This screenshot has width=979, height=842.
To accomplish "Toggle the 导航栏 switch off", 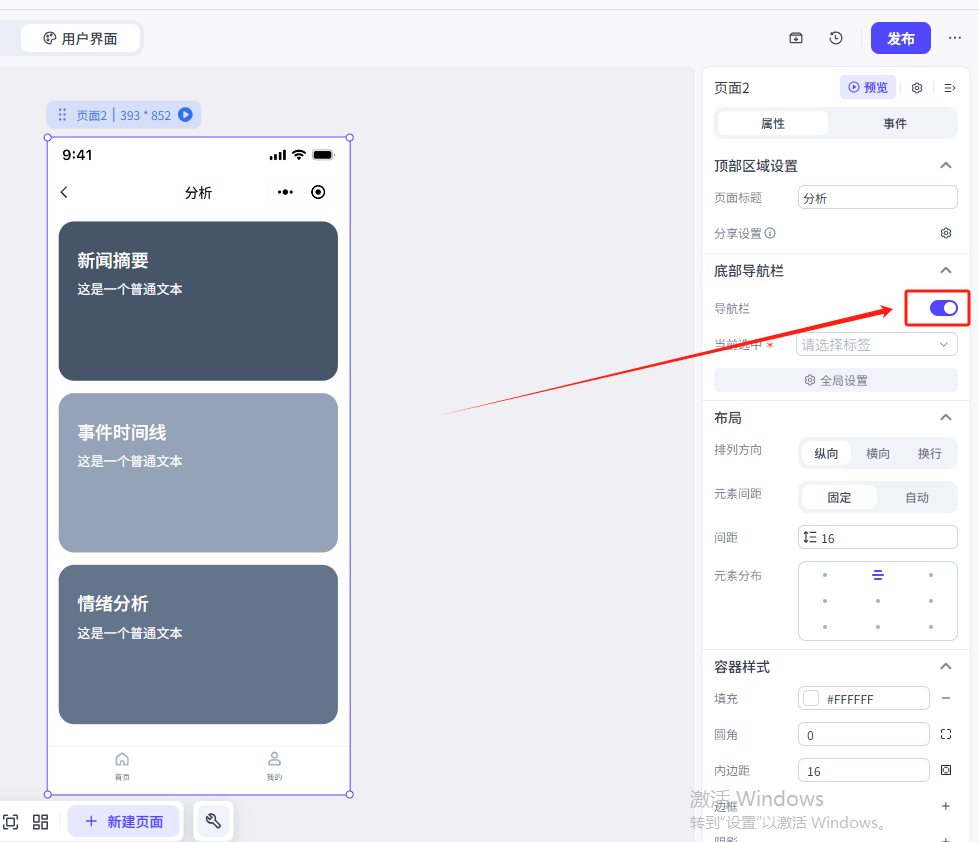I will pyautogui.click(x=943, y=308).
